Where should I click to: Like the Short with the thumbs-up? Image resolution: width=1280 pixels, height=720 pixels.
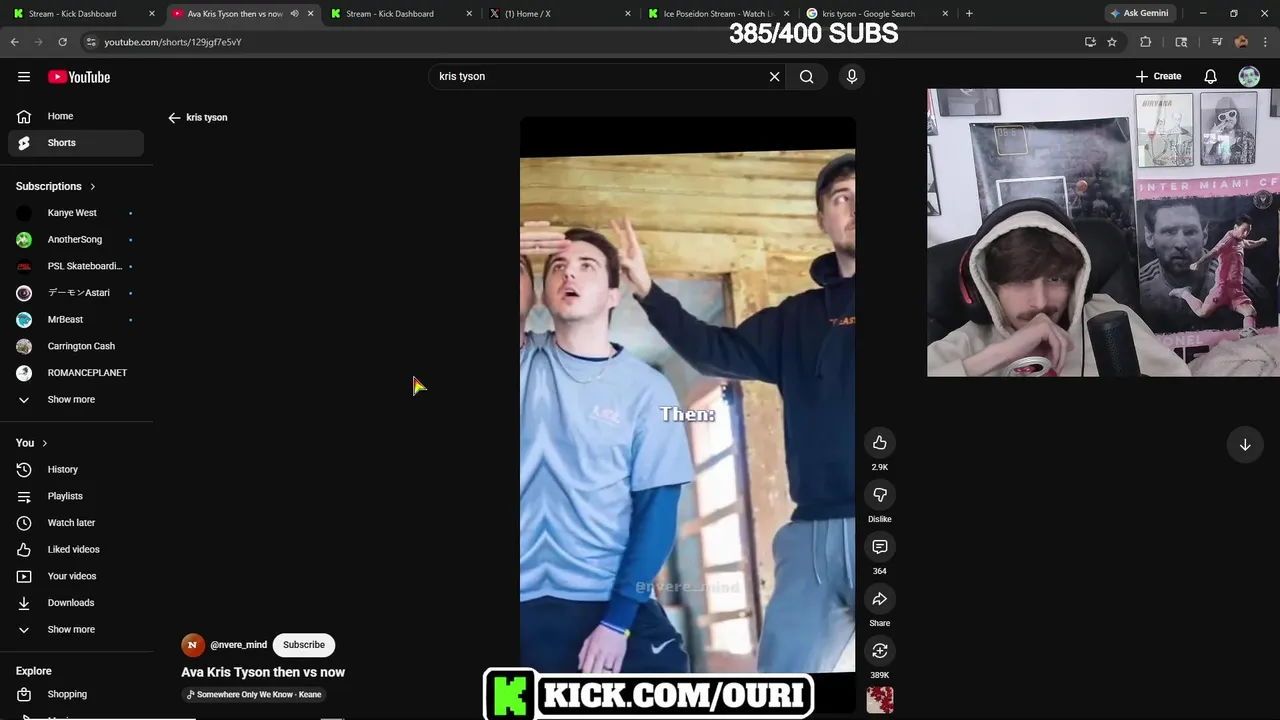[x=880, y=443]
